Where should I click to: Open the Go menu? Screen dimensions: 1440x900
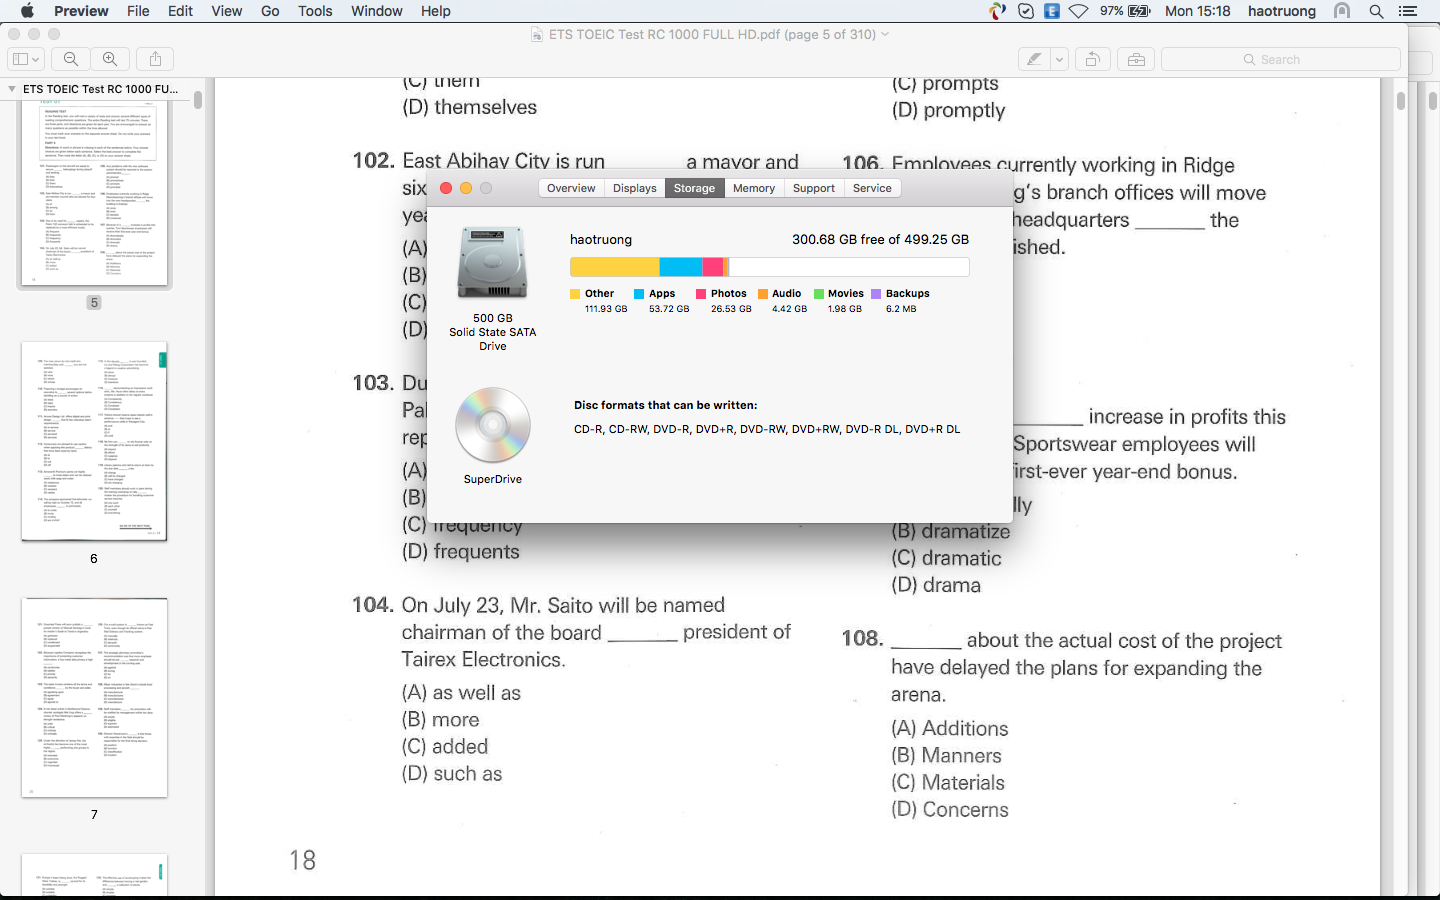pyautogui.click(x=270, y=11)
